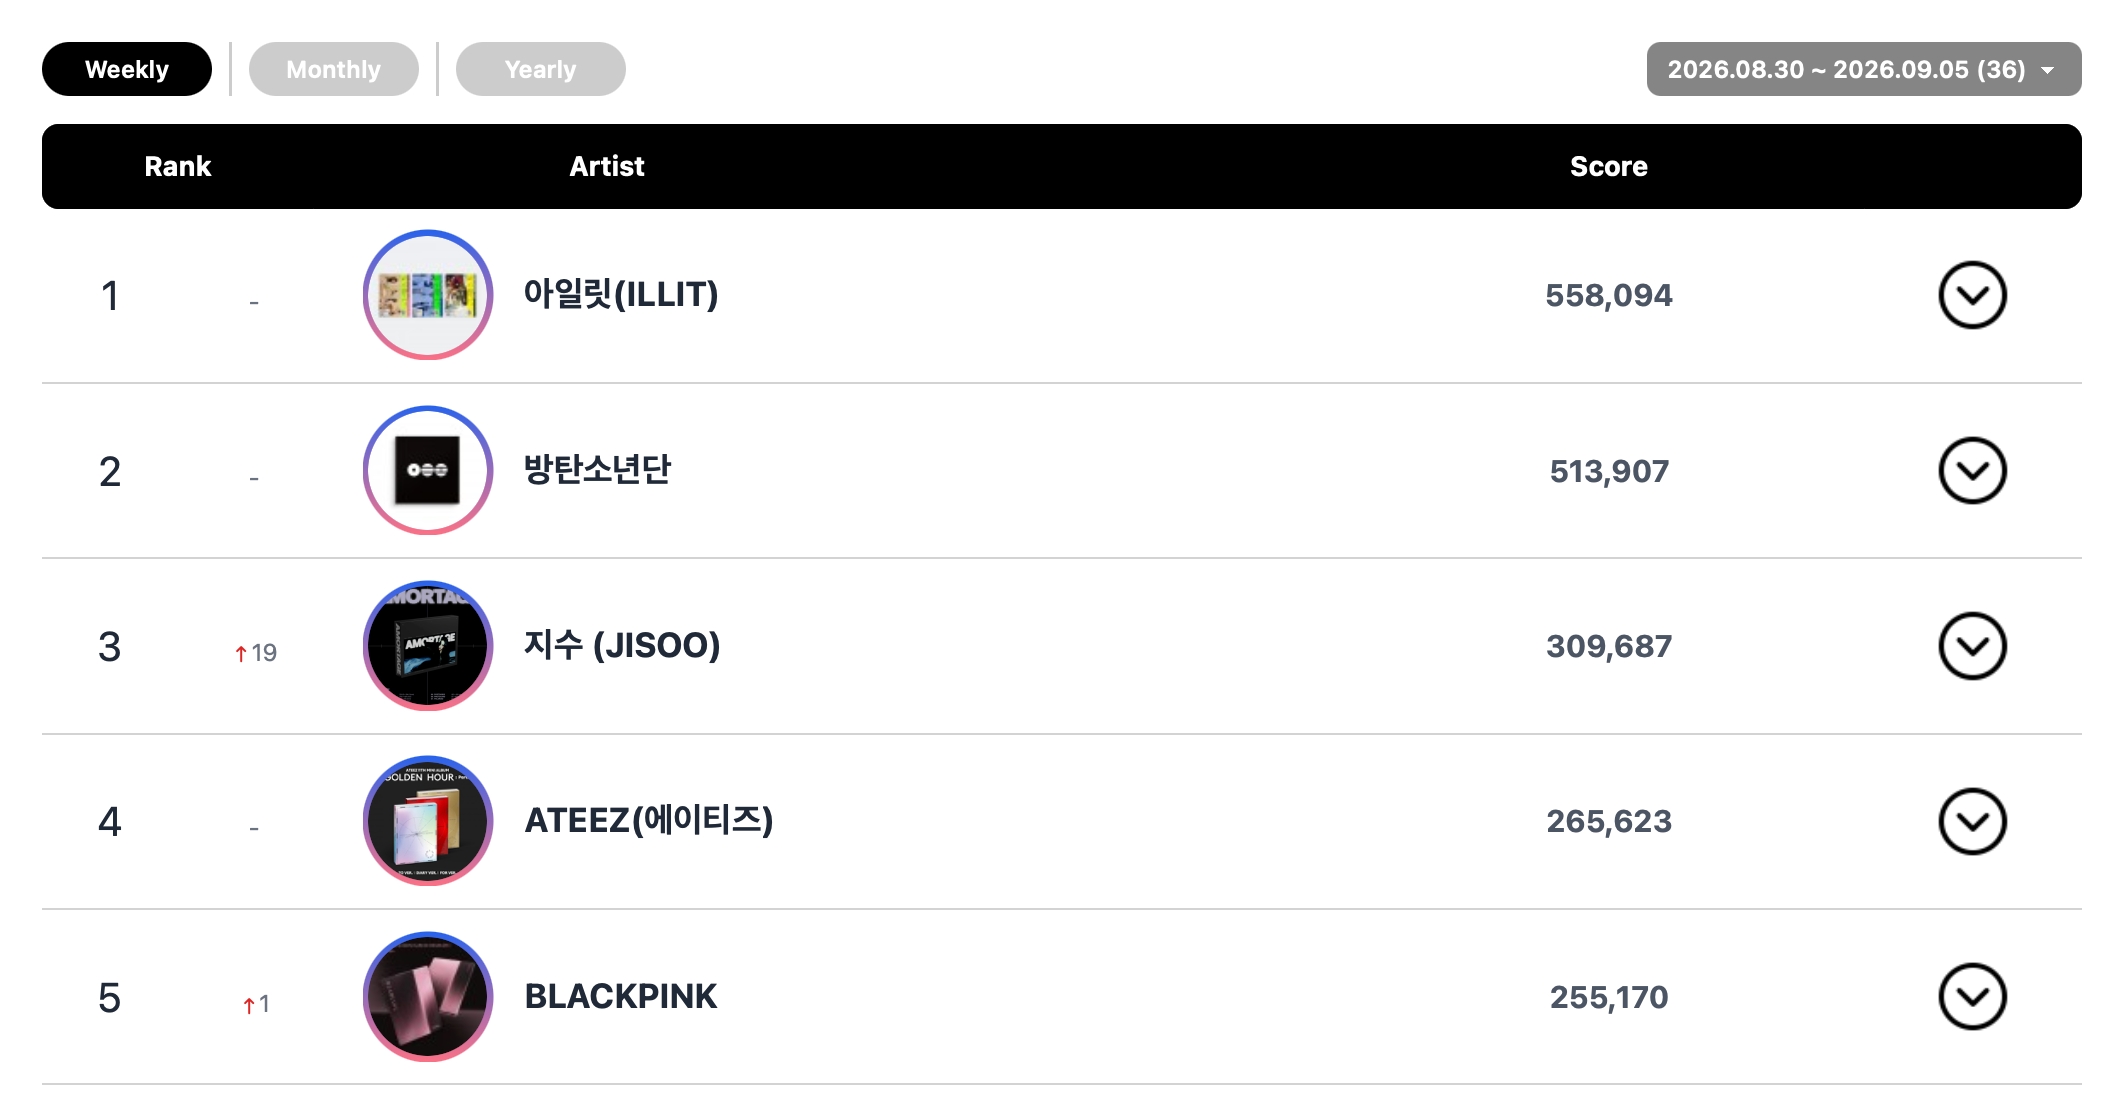Click the ATEEZ(에이티즈) artist name
The image size is (2127, 1098).
click(649, 820)
